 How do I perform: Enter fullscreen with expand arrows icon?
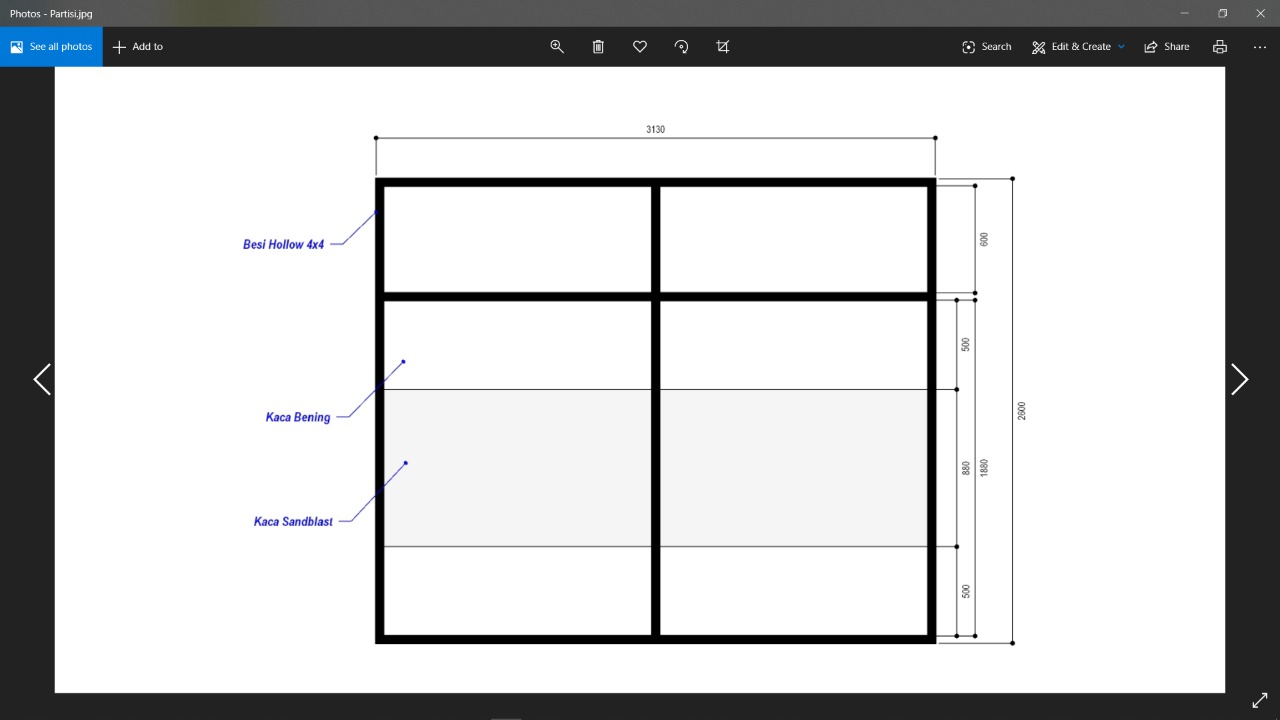1260,700
